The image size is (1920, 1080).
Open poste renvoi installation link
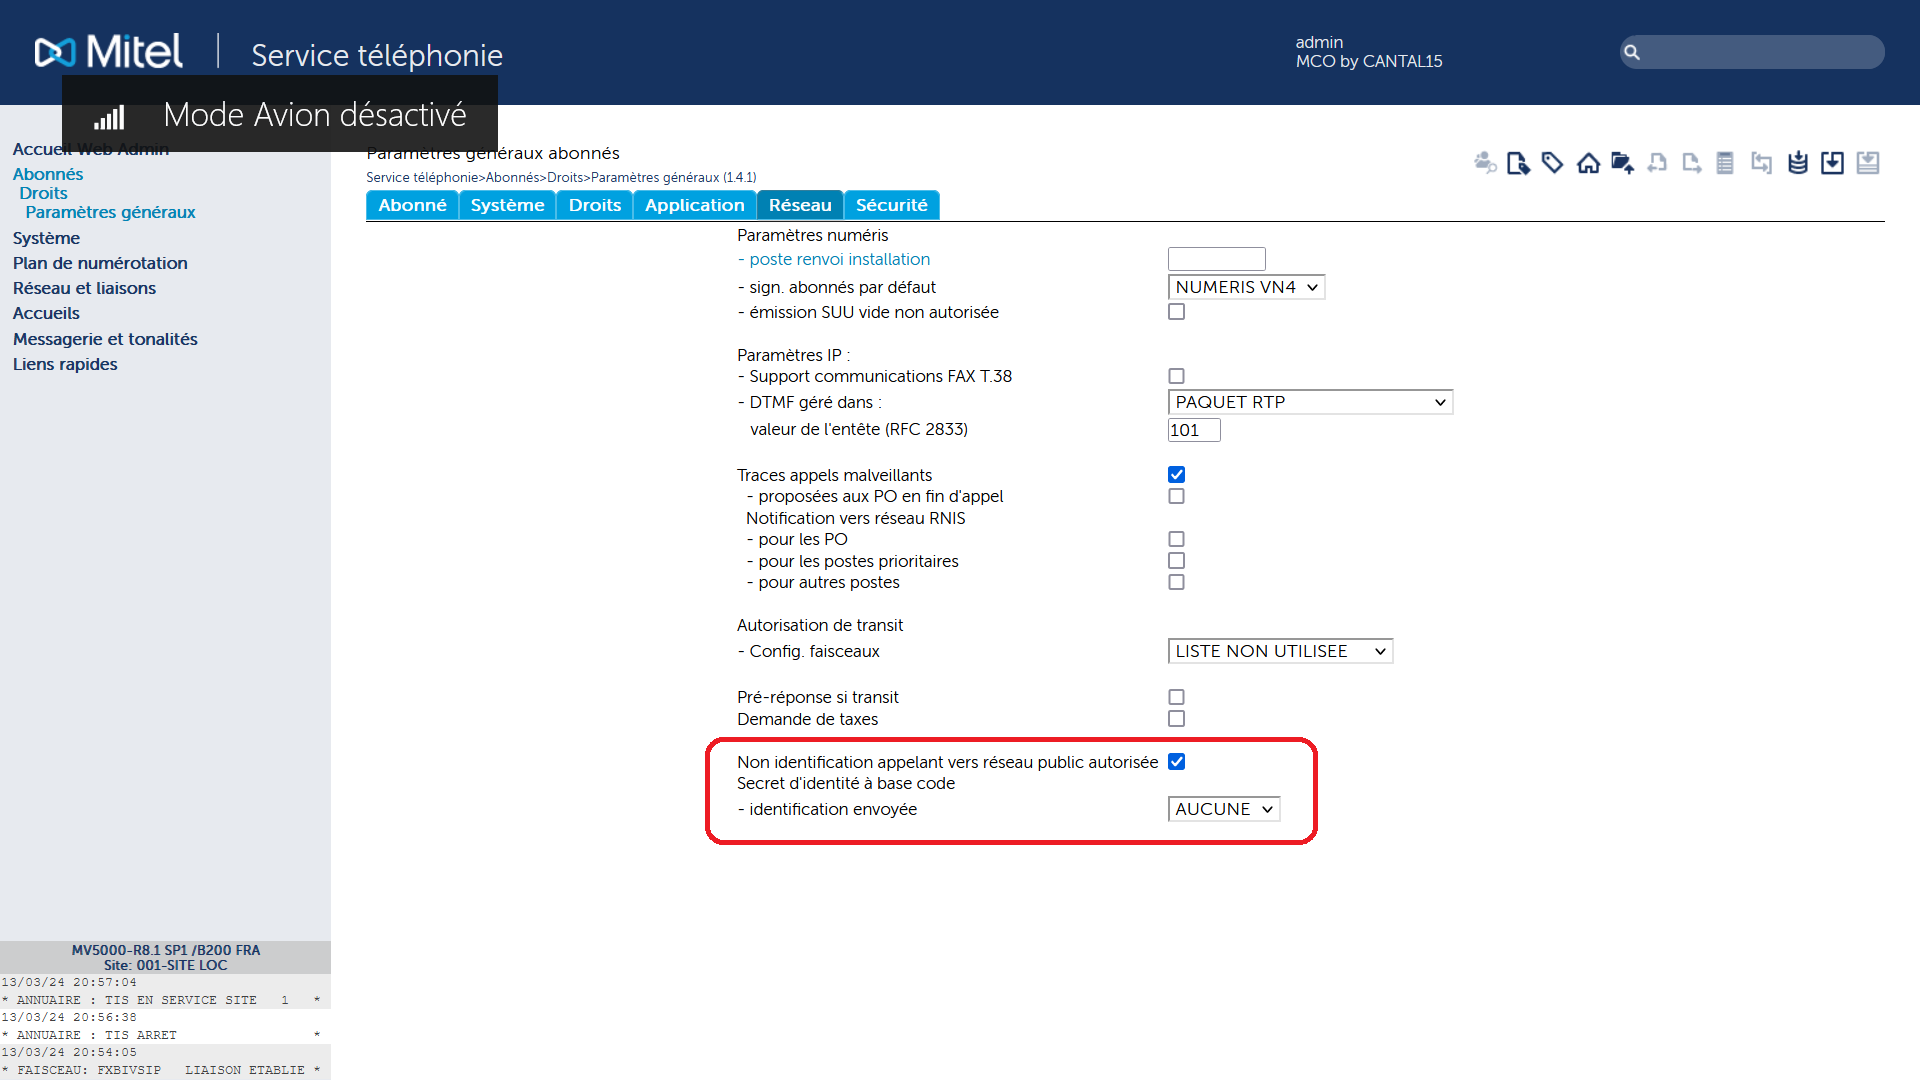840,259
